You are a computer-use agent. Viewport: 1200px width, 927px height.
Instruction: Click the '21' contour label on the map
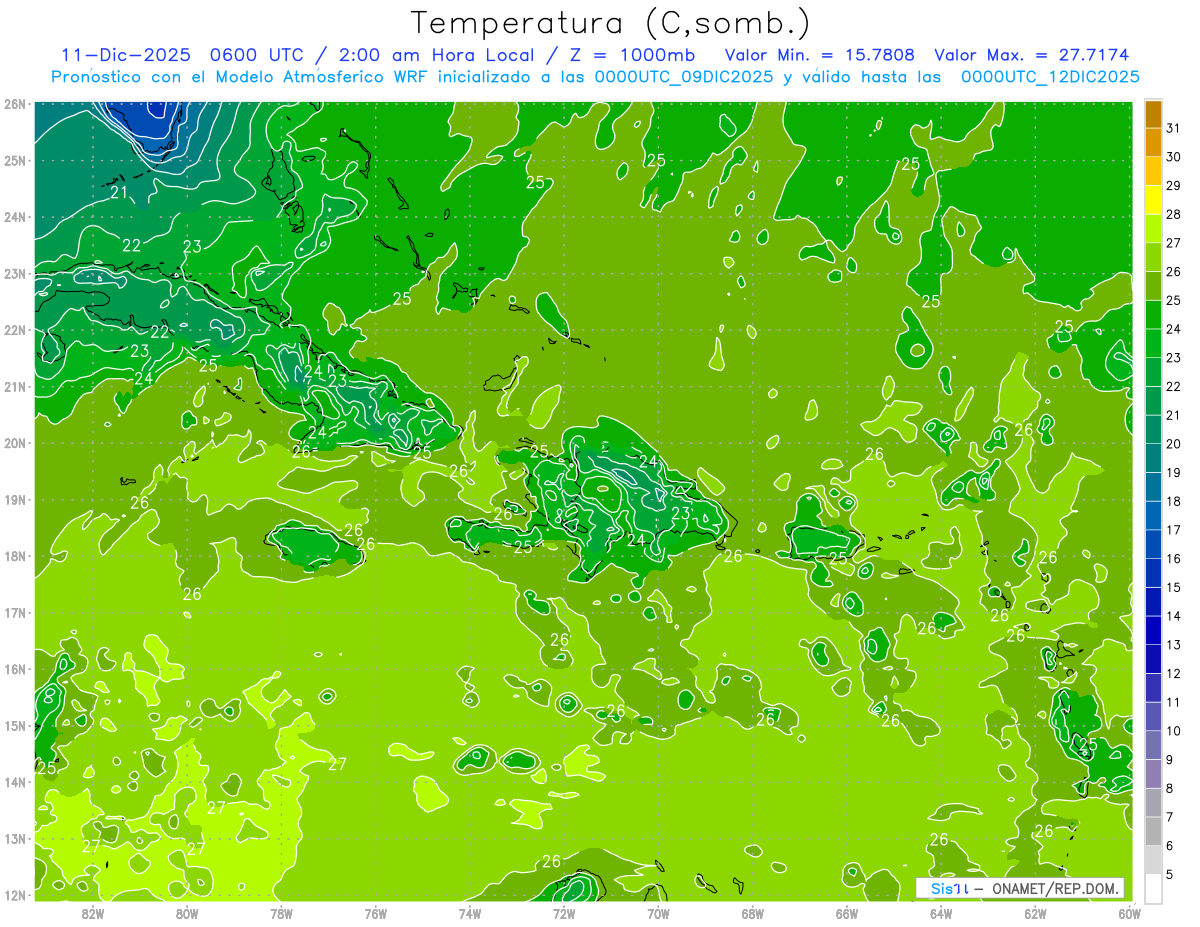pos(120,192)
